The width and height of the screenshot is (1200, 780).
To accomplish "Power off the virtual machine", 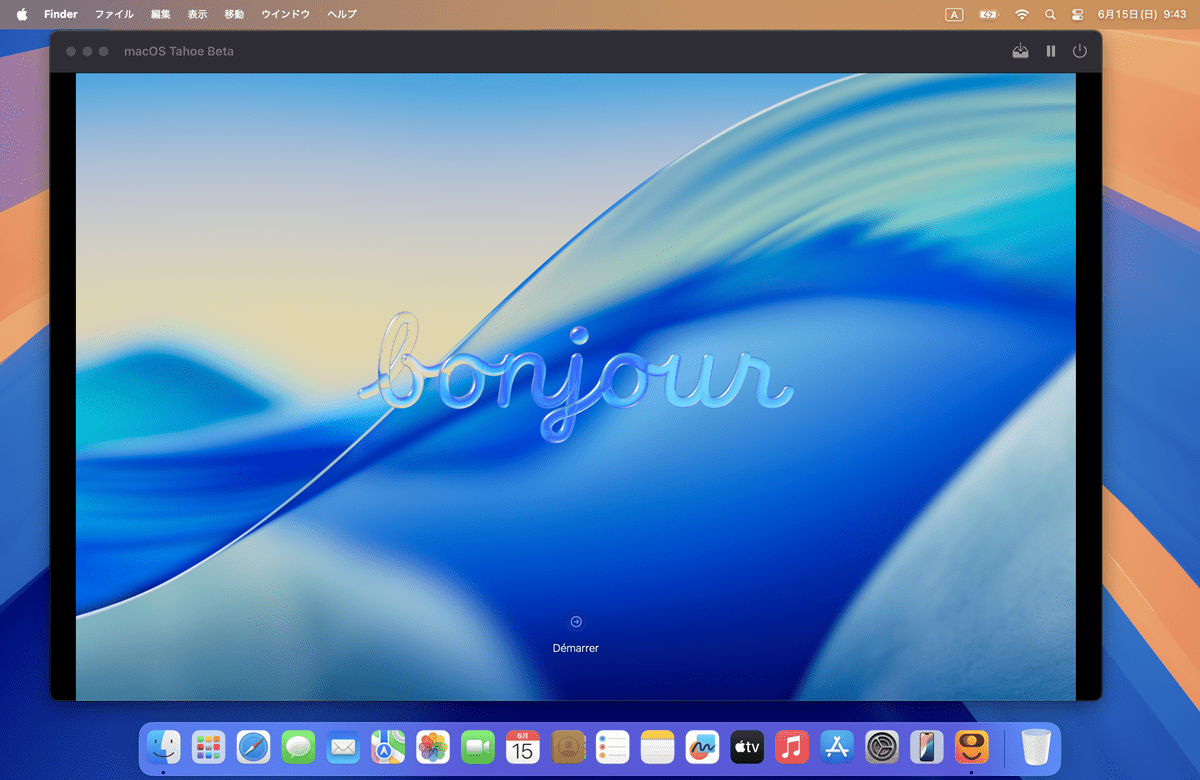I will tap(1080, 51).
